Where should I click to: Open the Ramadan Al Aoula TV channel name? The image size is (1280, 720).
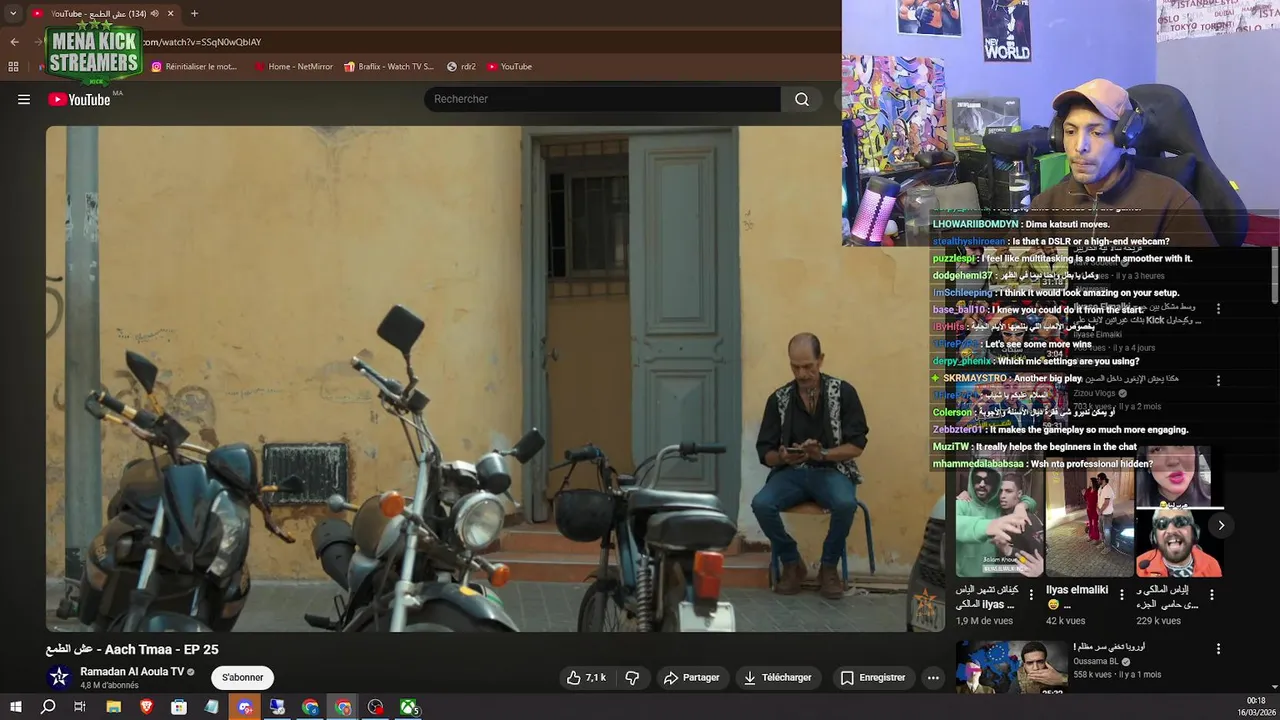[132, 672]
